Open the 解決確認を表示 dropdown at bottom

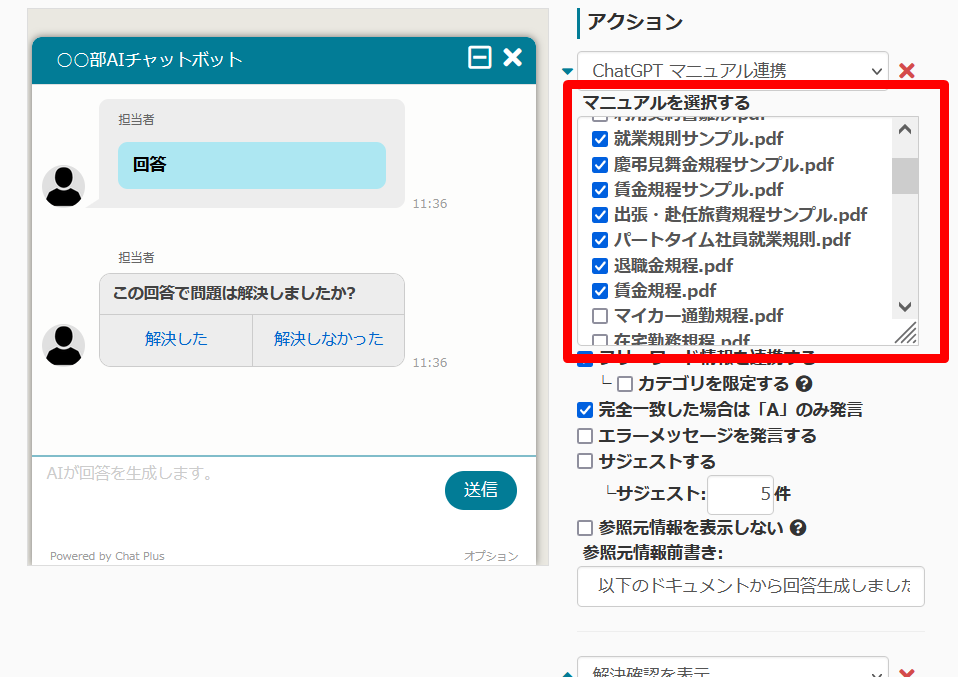[732, 670]
